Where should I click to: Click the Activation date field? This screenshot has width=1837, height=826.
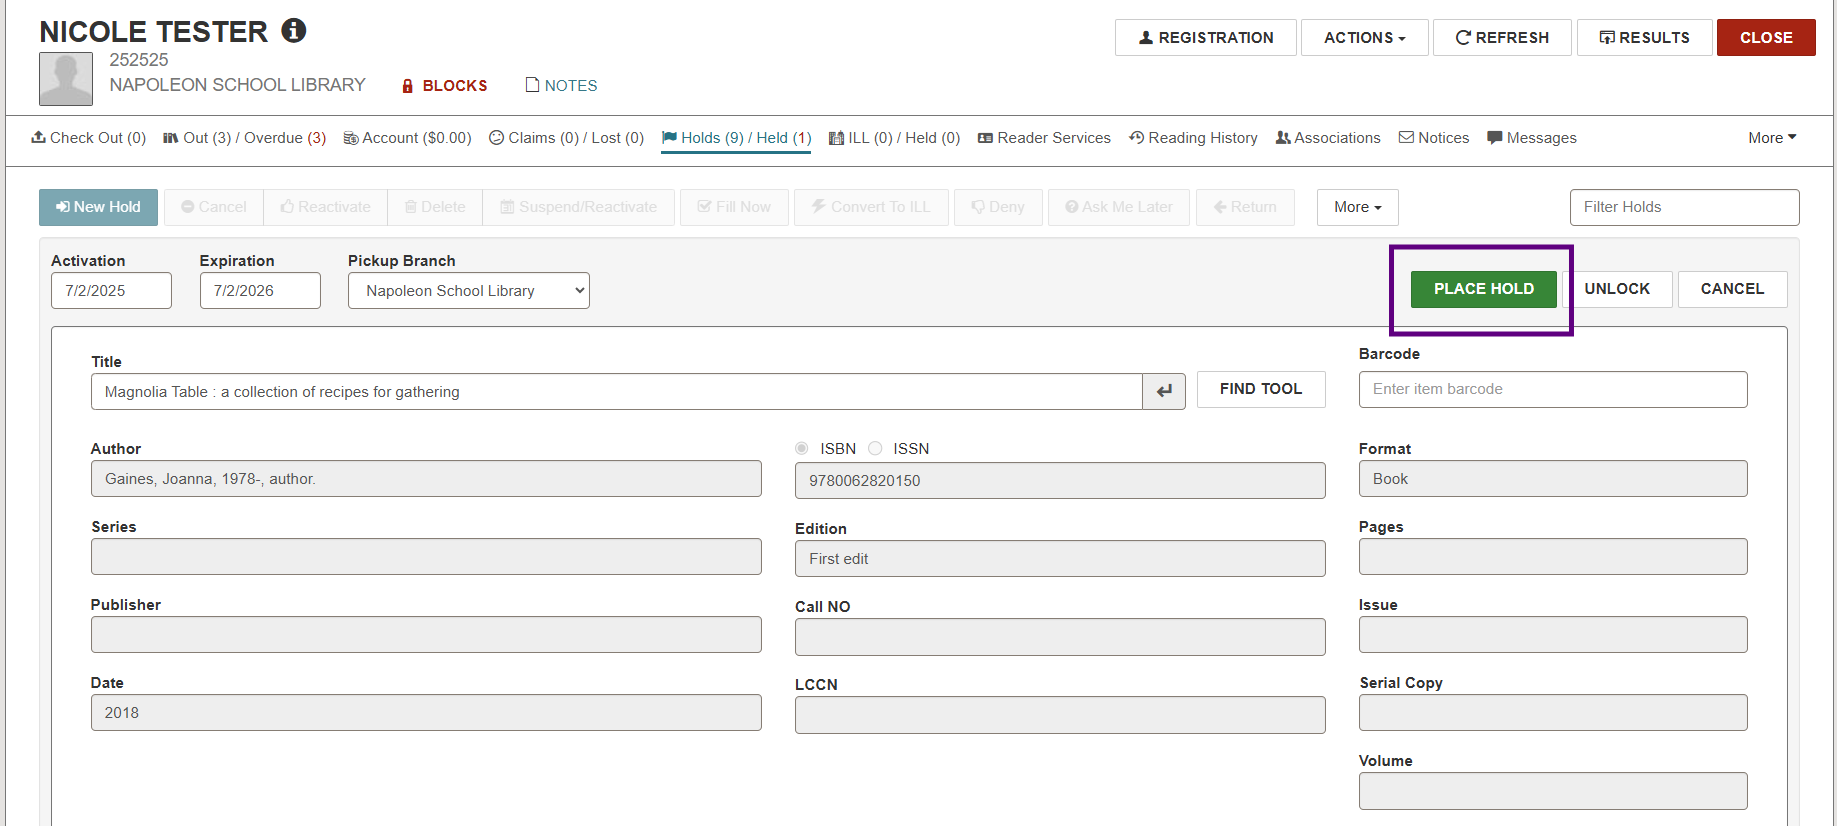111,291
